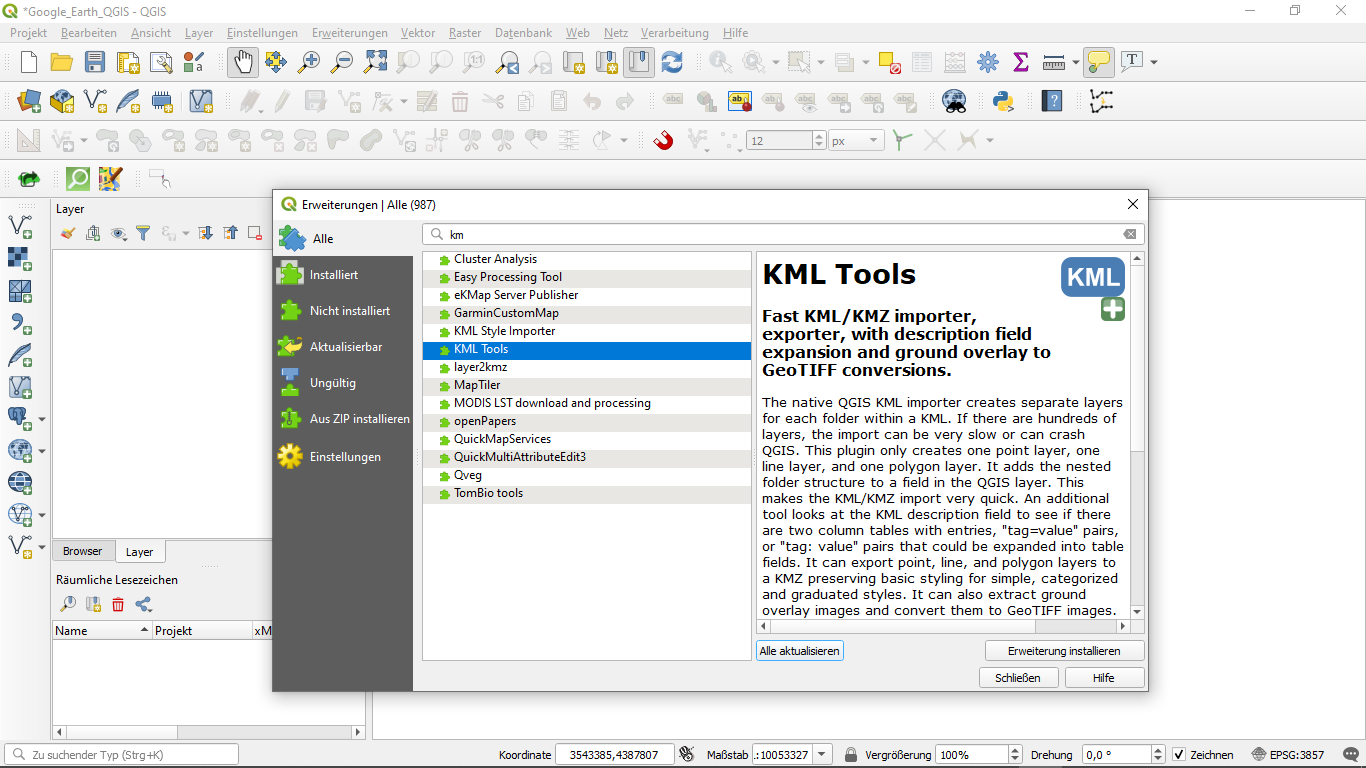Add a PostGIS layer elephant icon
The height and width of the screenshot is (768, 1366).
point(20,418)
